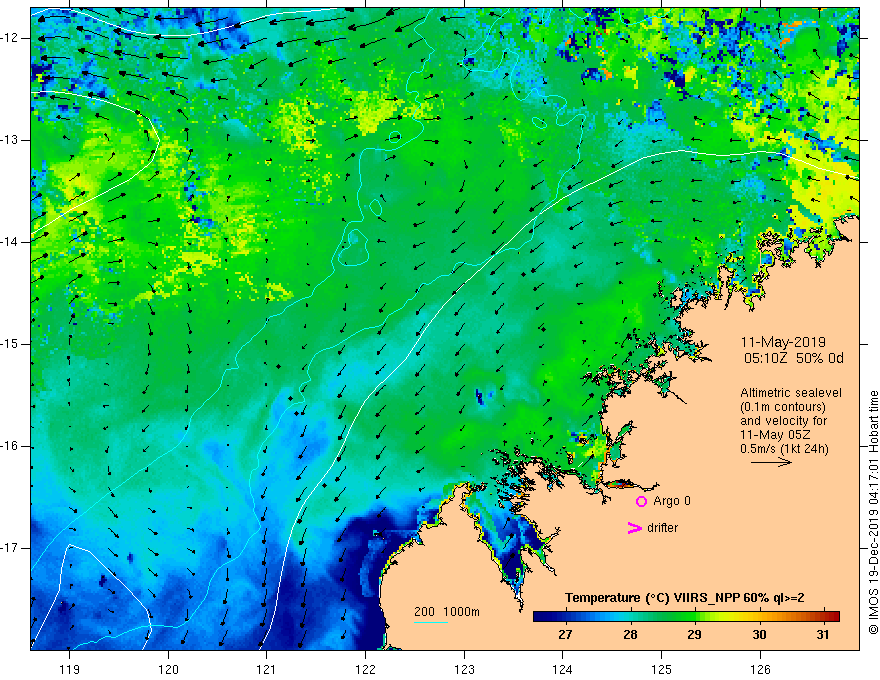Click the dark blue end of the temperature colorbar
Image resolution: width=880 pixels, height=680 pixels.
[542, 617]
